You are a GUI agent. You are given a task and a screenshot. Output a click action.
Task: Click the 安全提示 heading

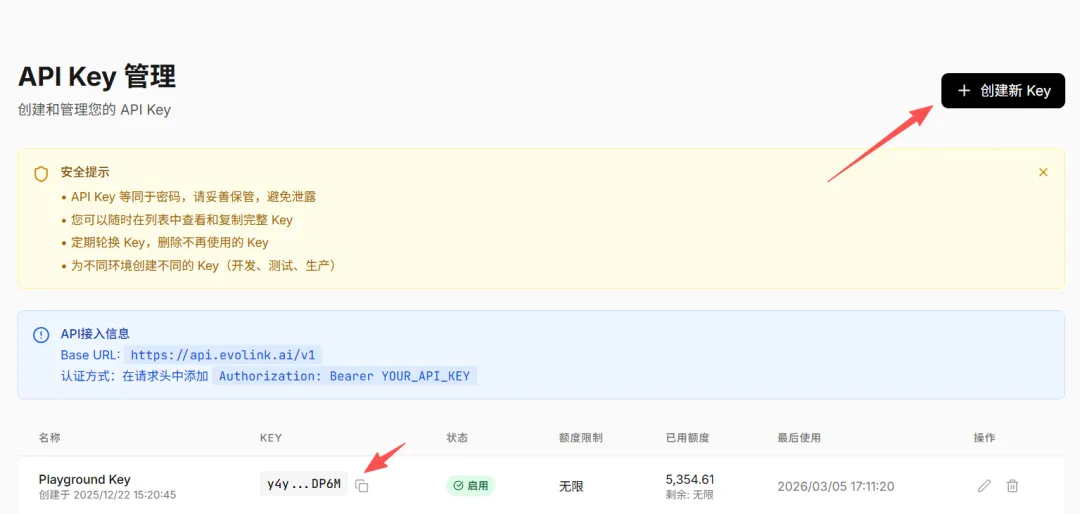tap(85, 172)
